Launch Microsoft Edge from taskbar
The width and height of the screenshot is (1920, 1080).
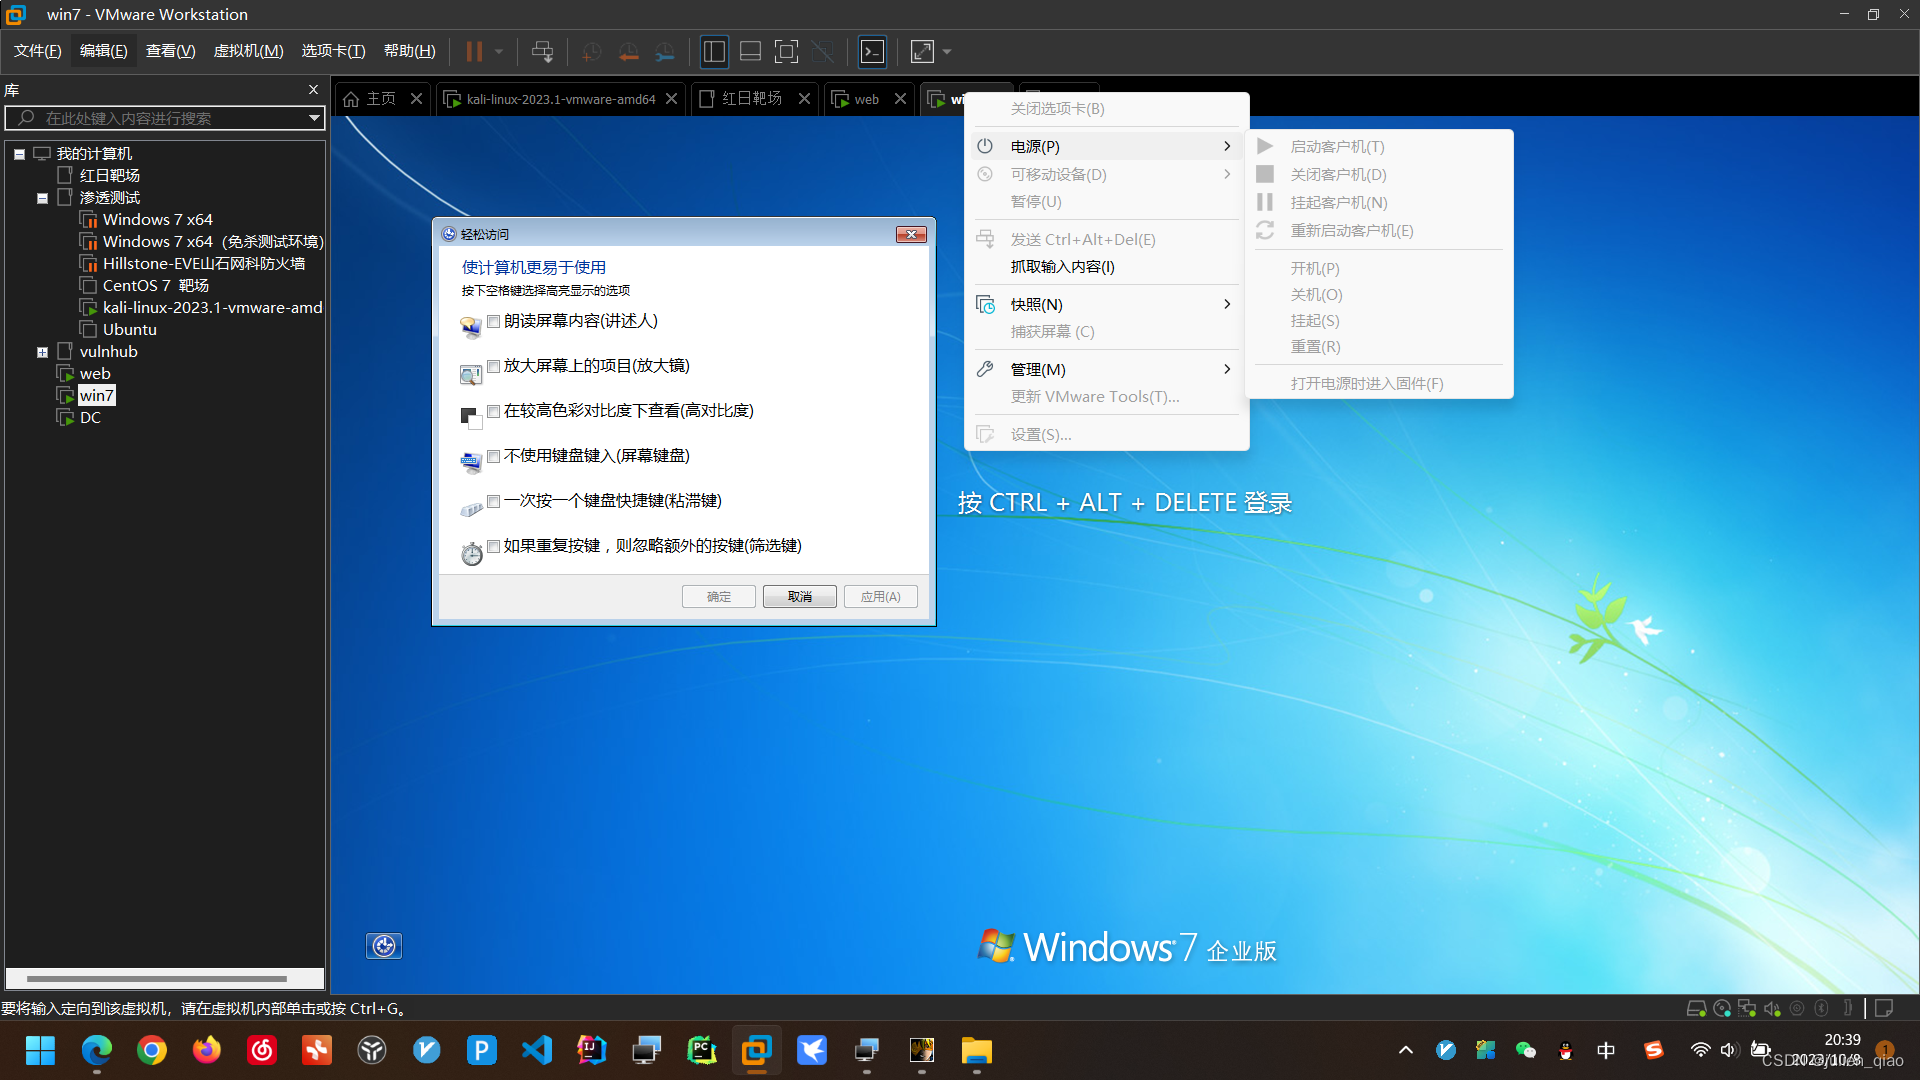tap(96, 1050)
